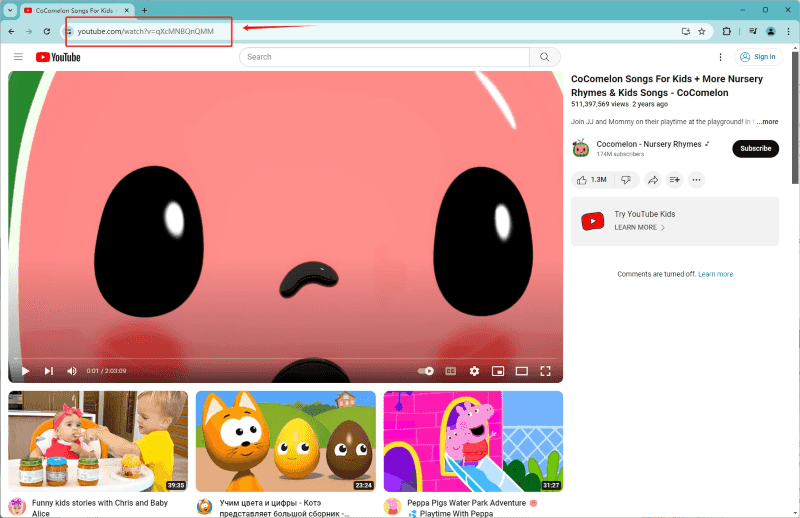Go forward in browser

(x=29, y=31)
